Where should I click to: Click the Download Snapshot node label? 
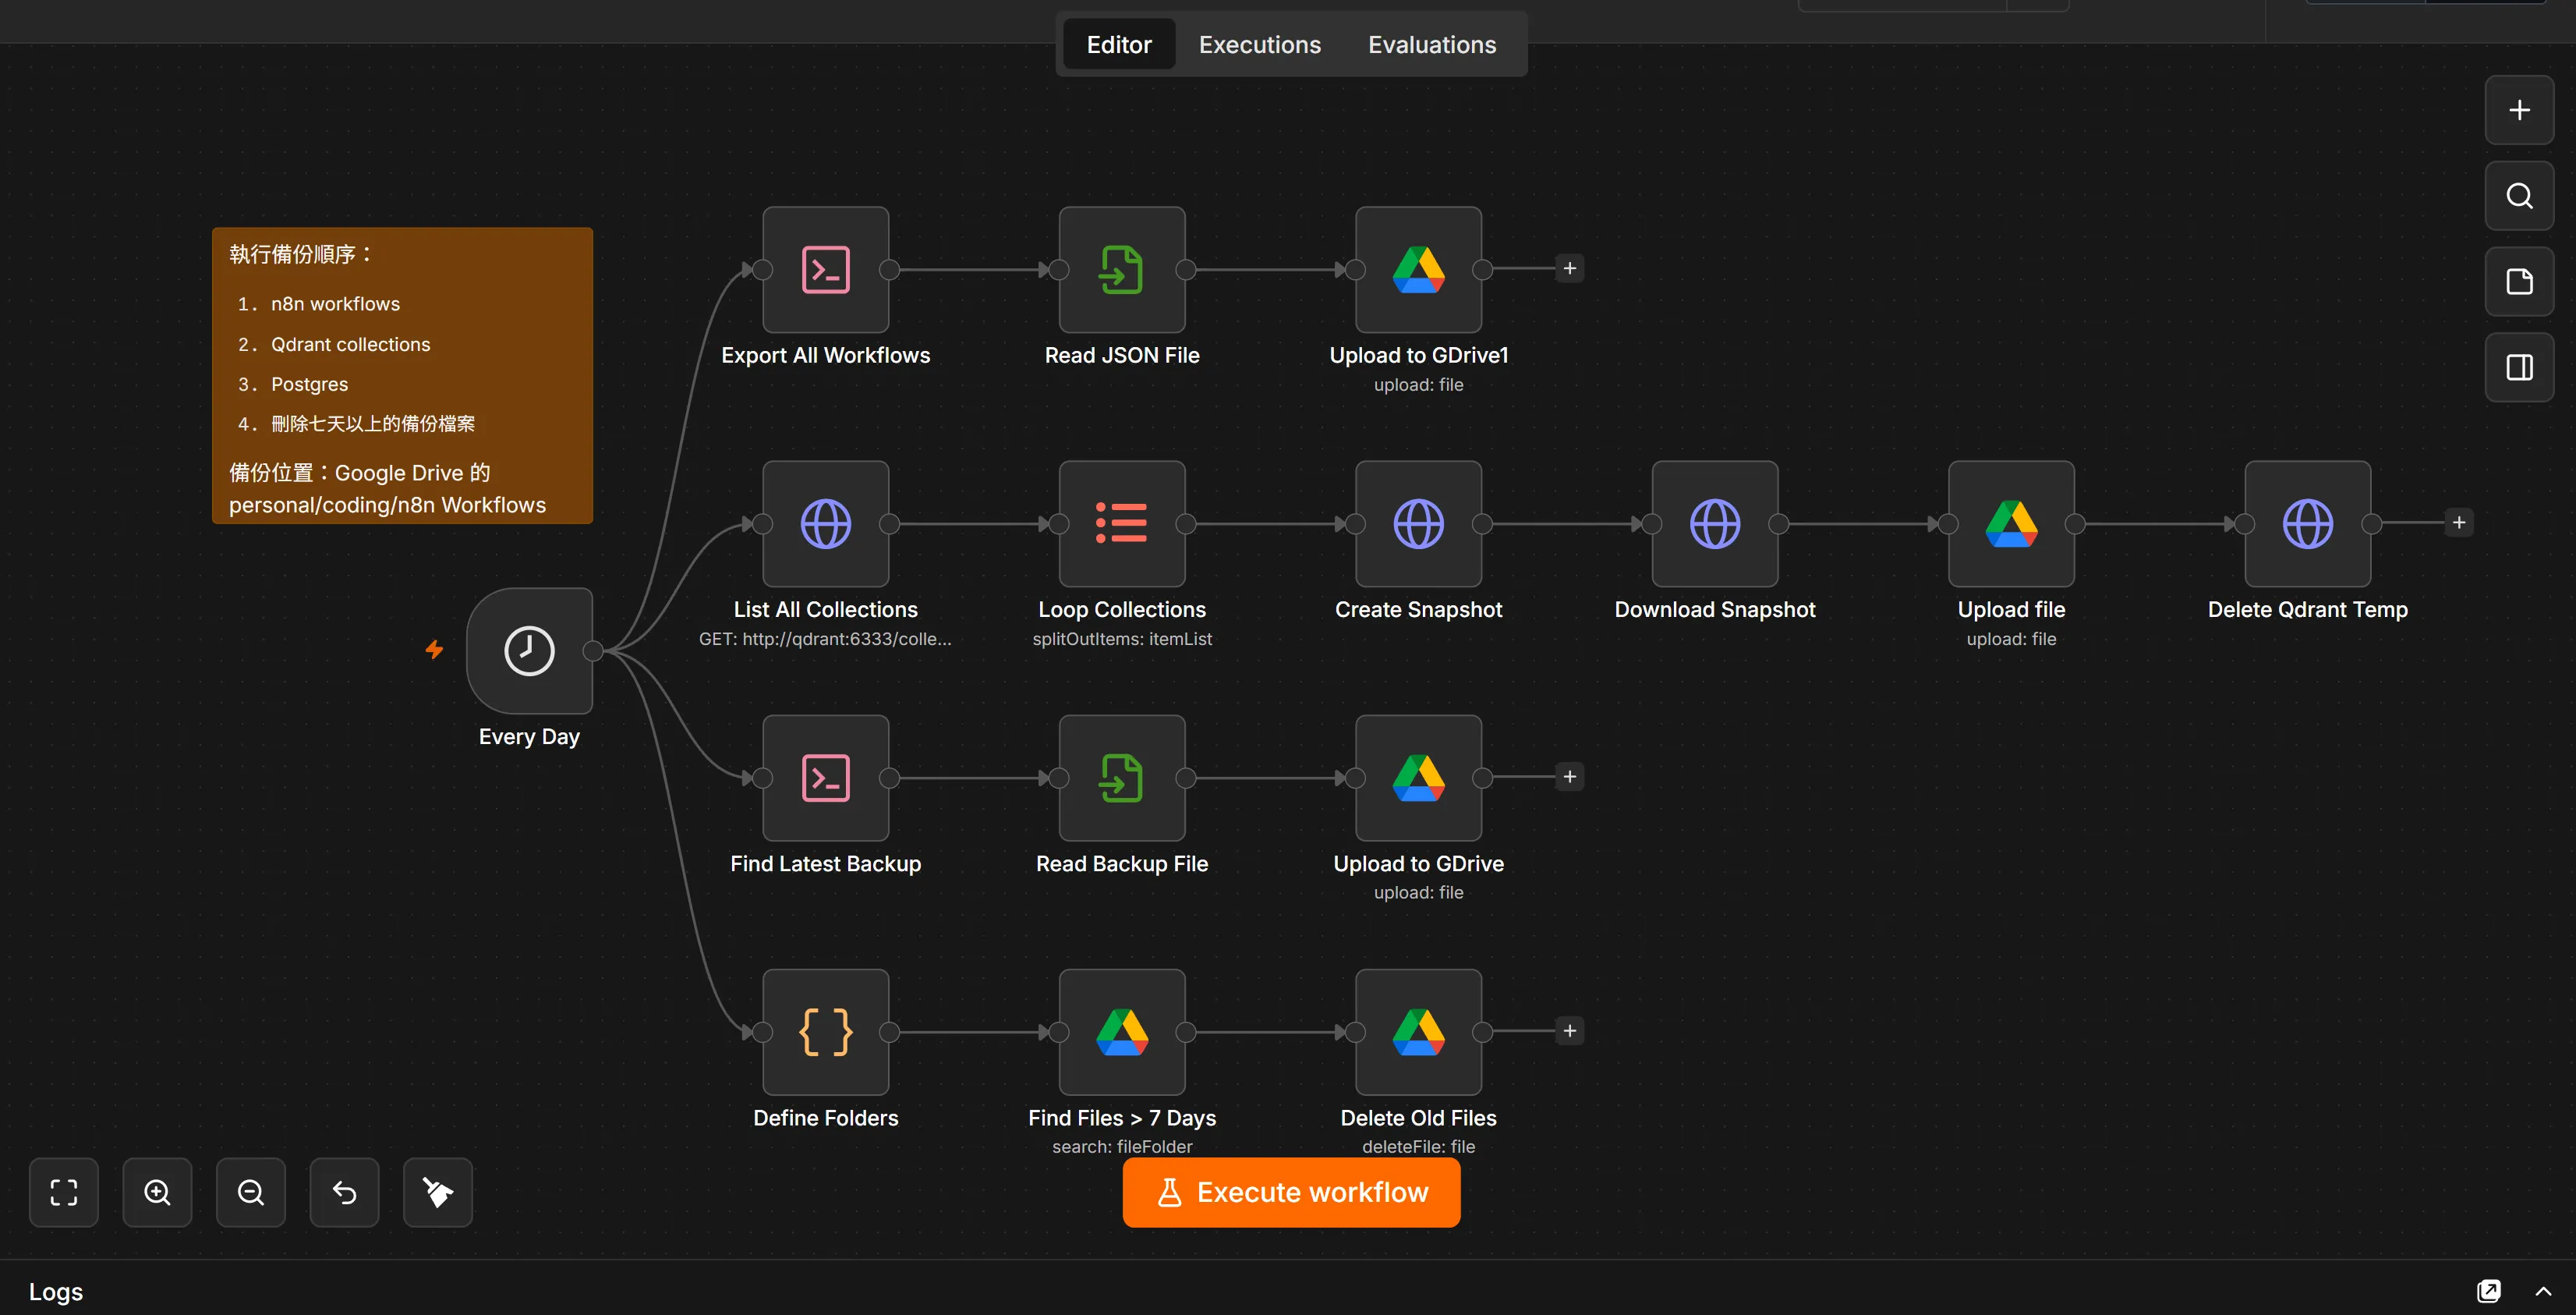click(x=1715, y=610)
